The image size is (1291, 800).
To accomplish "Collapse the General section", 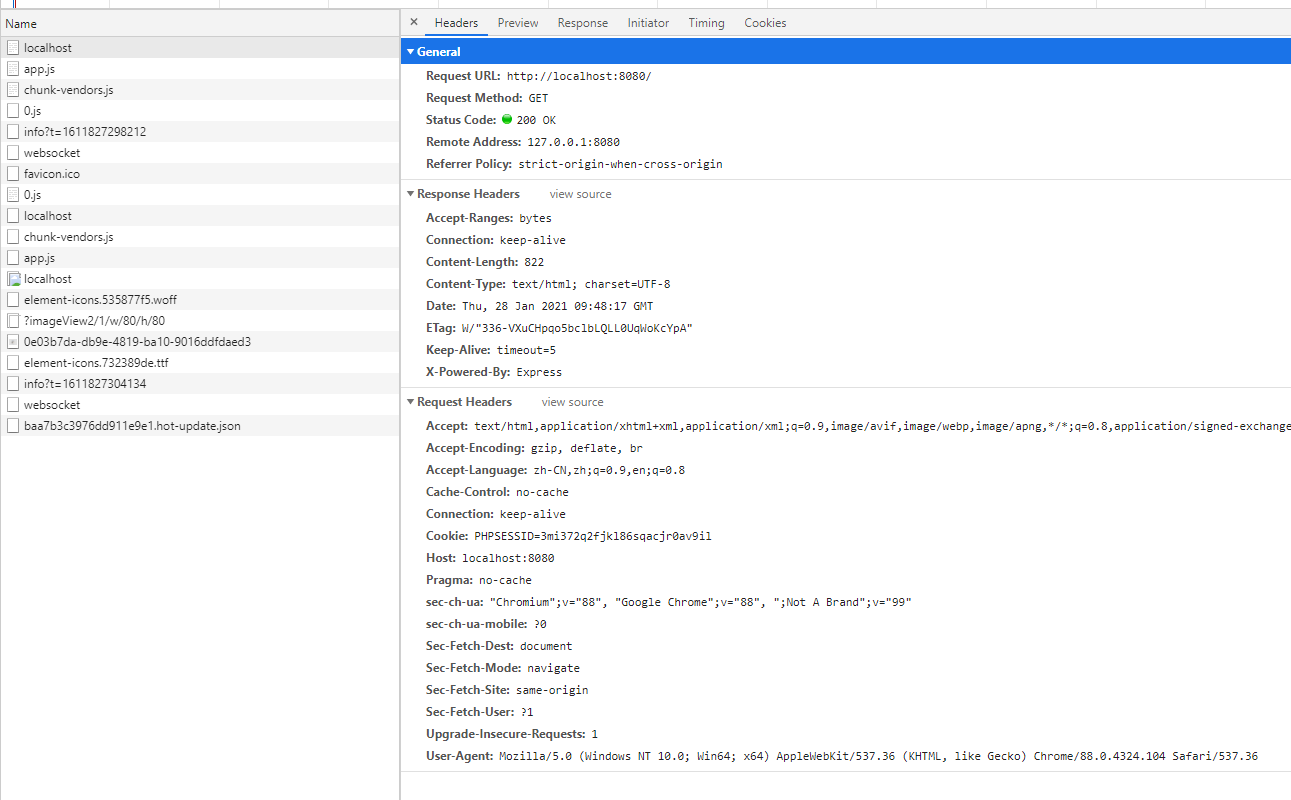I will point(410,51).
